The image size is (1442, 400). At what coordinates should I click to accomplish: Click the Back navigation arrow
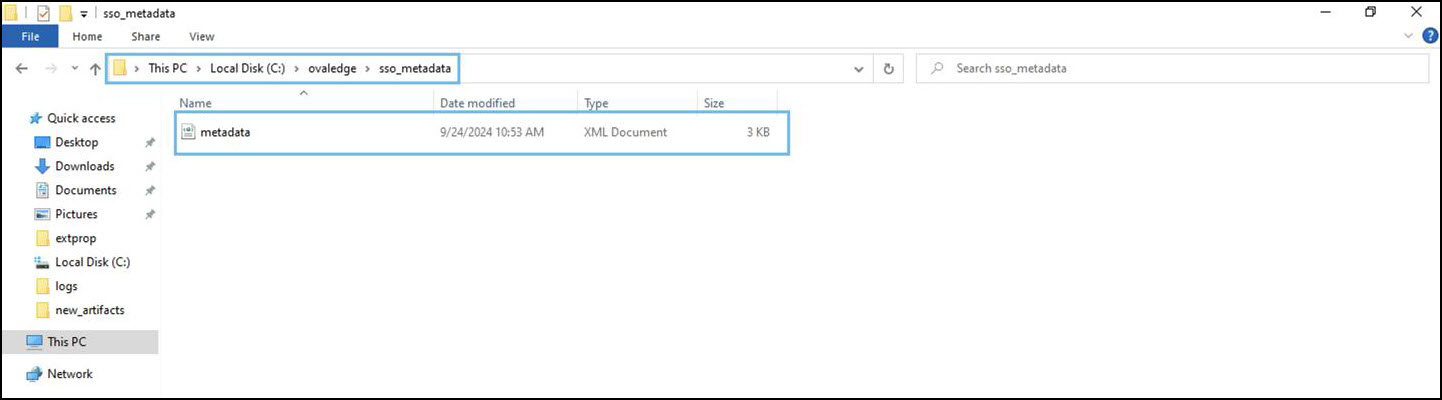[23, 69]
